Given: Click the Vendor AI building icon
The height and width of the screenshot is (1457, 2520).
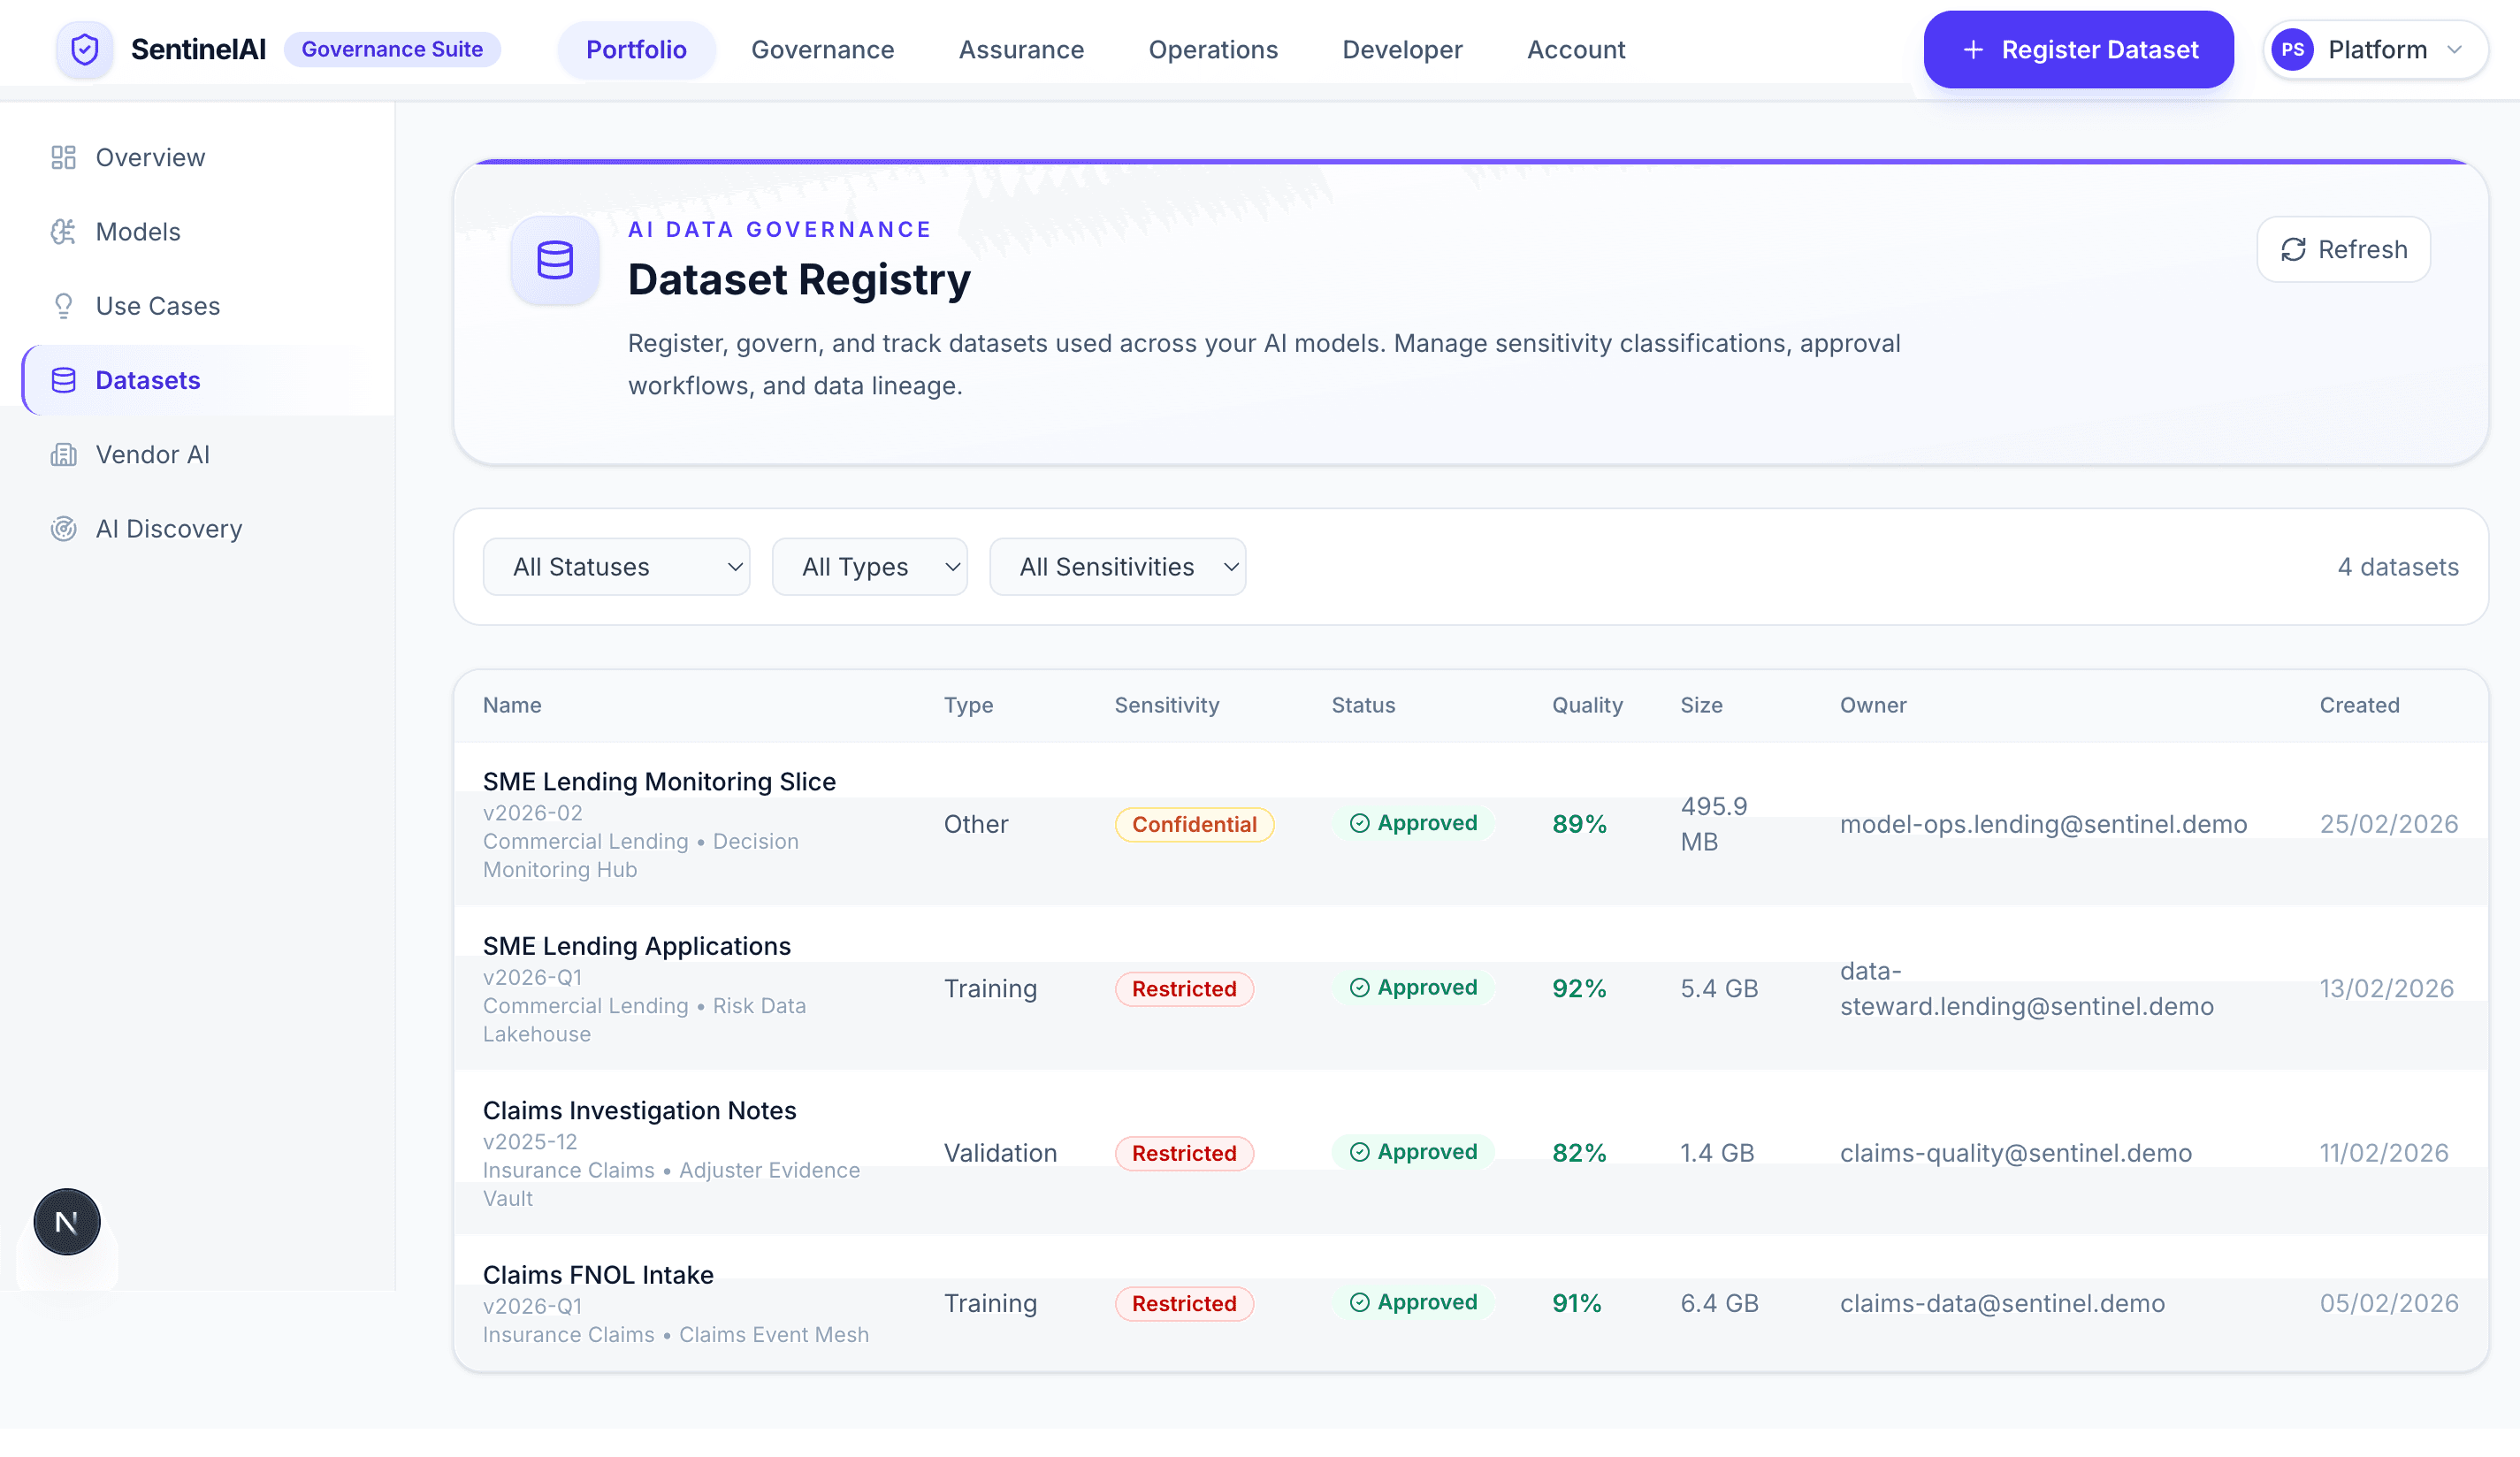Looking at the screenshot, I should pyautogui.click(x=63, y=454).
